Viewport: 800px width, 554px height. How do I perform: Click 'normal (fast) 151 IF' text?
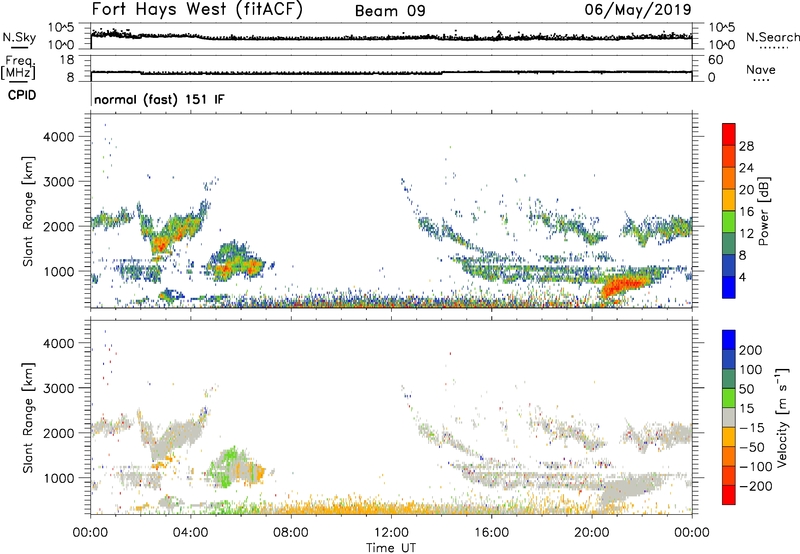[x=159, y=99]
